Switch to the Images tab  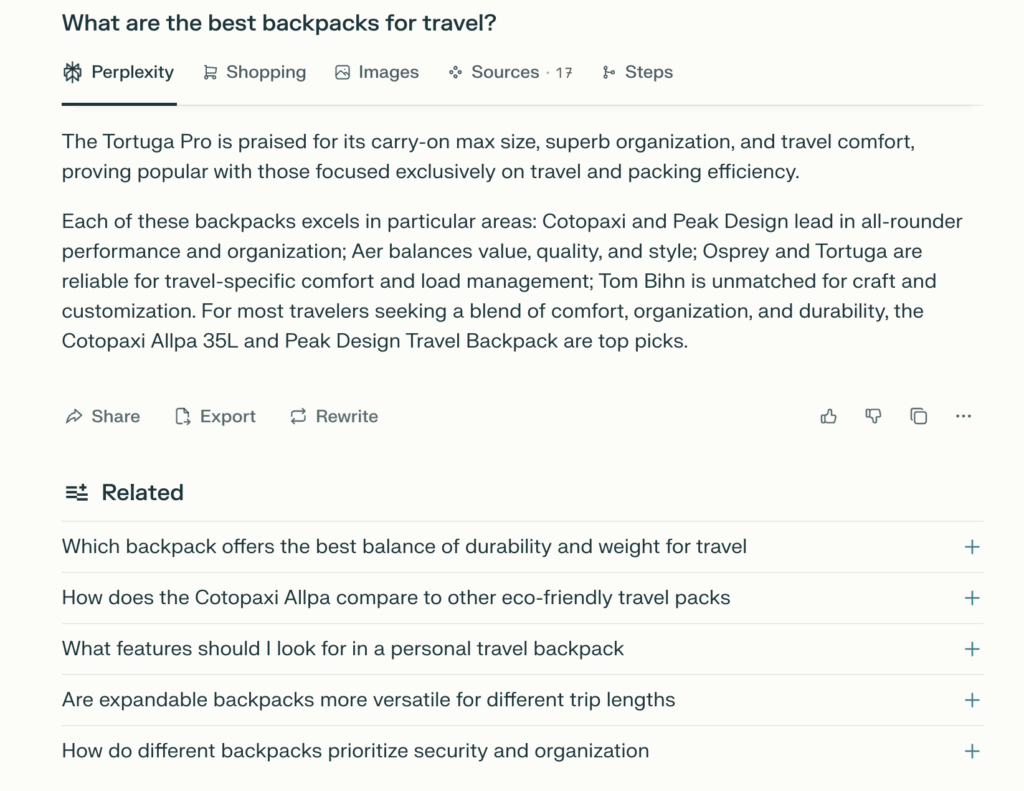coord(377,72)
